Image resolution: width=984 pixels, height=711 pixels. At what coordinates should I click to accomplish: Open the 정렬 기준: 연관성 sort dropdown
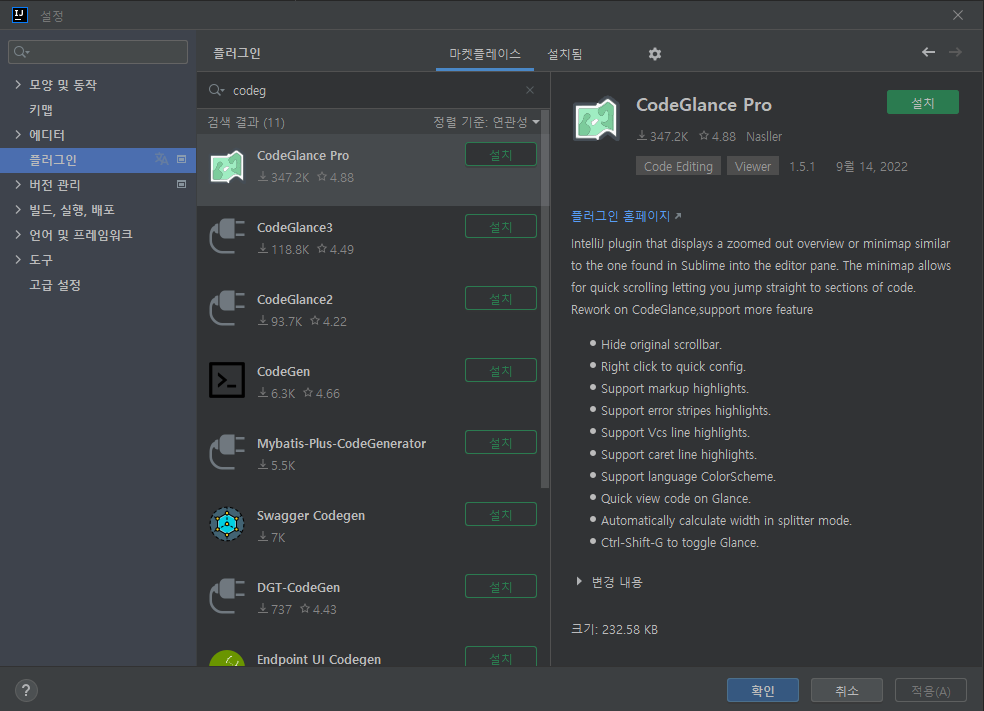(x=486, y=122)
